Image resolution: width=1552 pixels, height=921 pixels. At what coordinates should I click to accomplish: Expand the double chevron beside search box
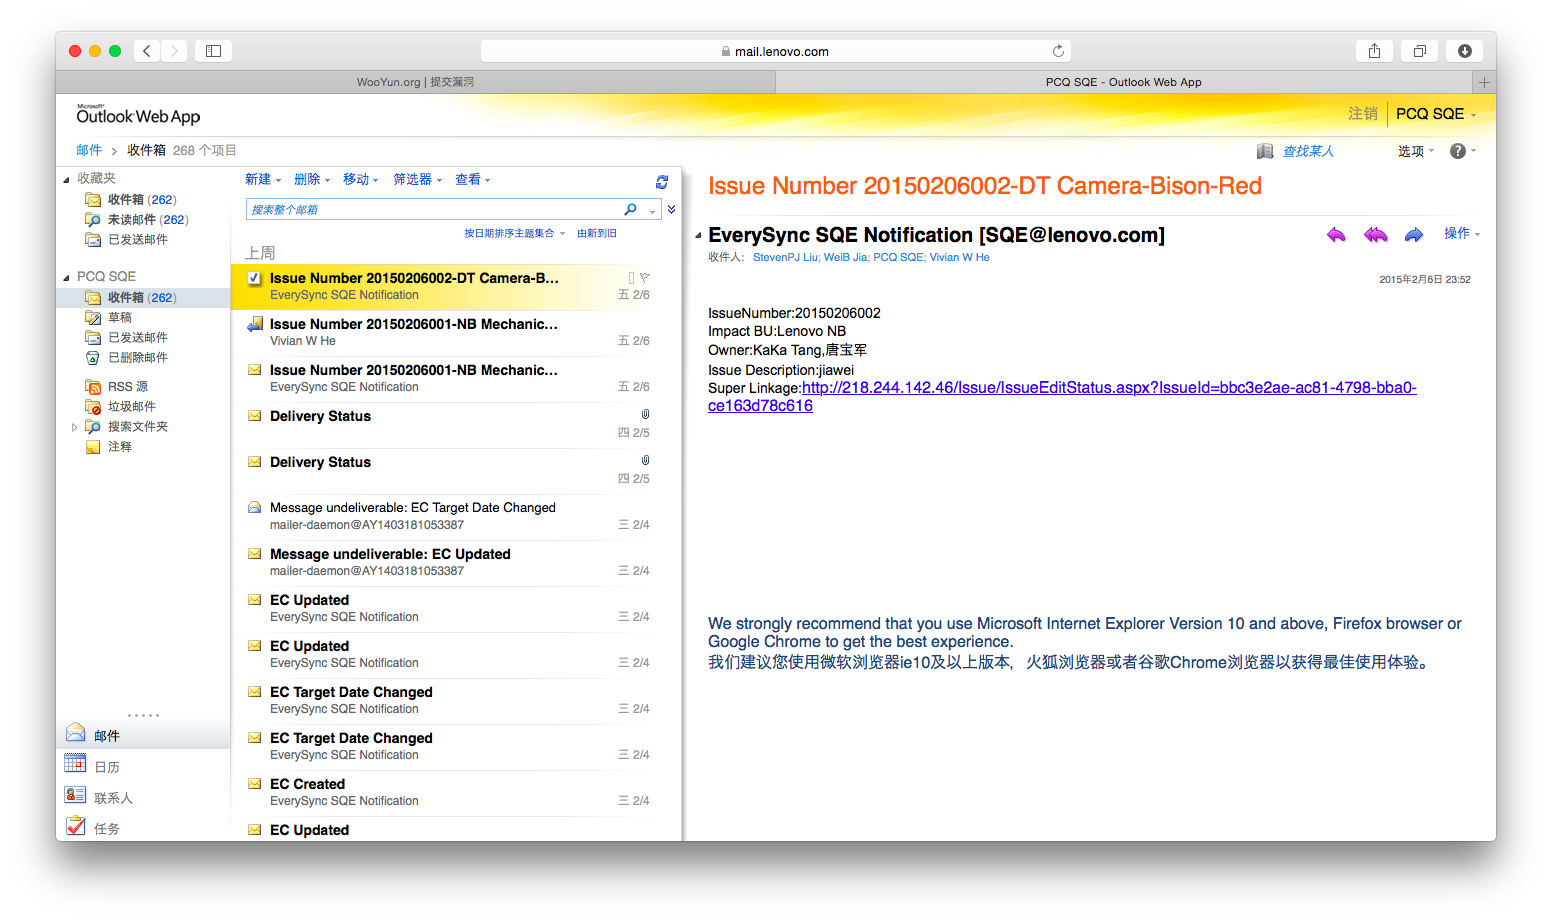[x=671, y=209]
